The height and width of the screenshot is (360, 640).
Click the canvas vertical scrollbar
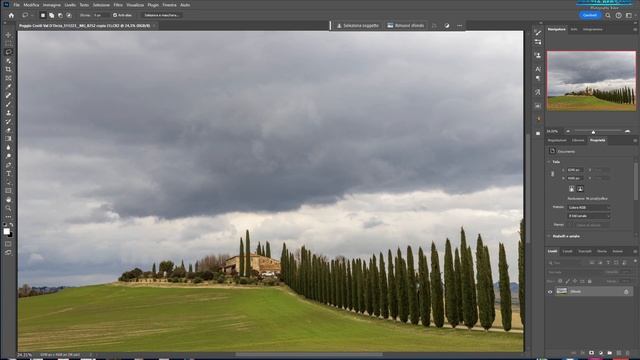[527, 189]
